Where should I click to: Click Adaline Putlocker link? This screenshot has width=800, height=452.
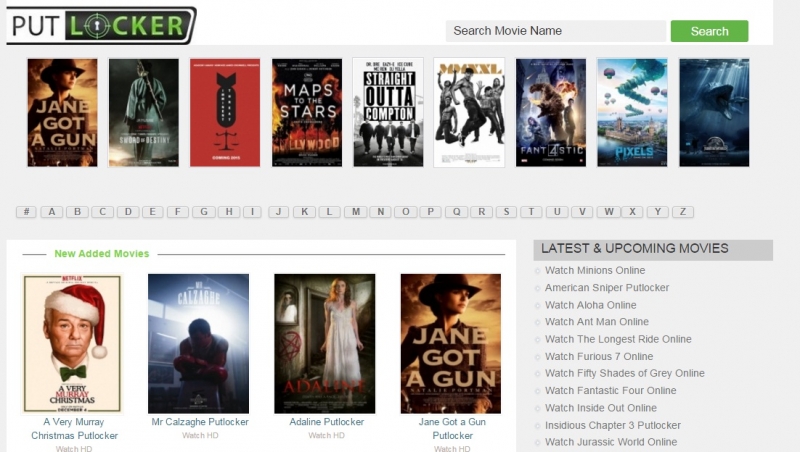coord(327,422)
